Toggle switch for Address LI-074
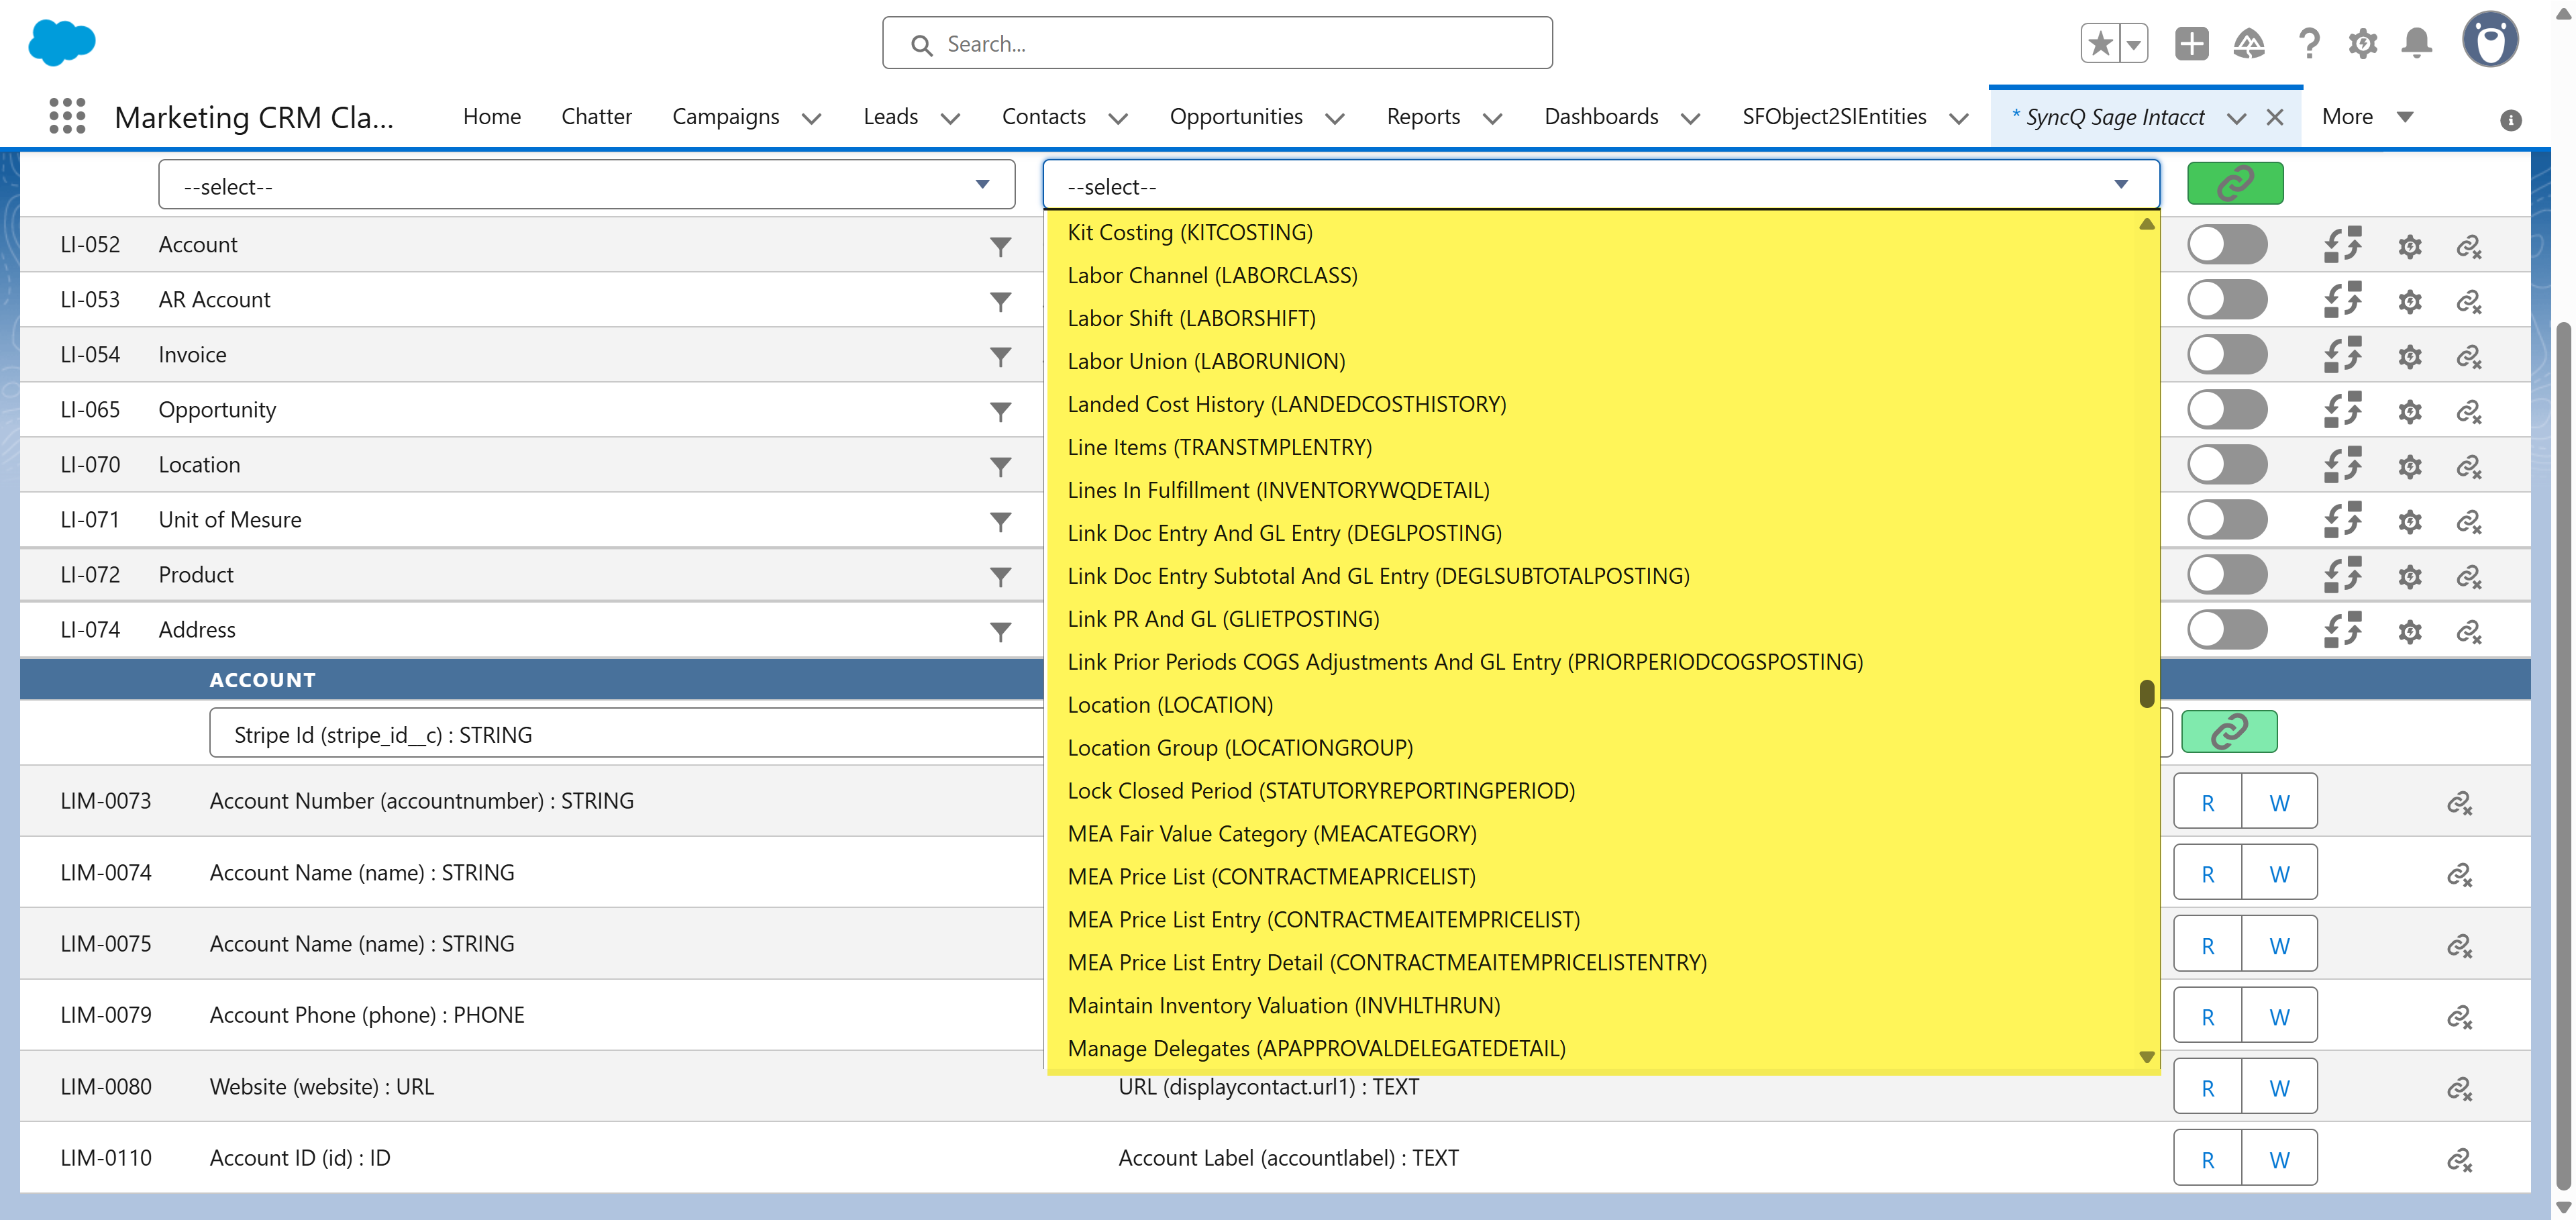Image resolution: width=2576 pixels, height=1220 pixels. (2227, 630)
